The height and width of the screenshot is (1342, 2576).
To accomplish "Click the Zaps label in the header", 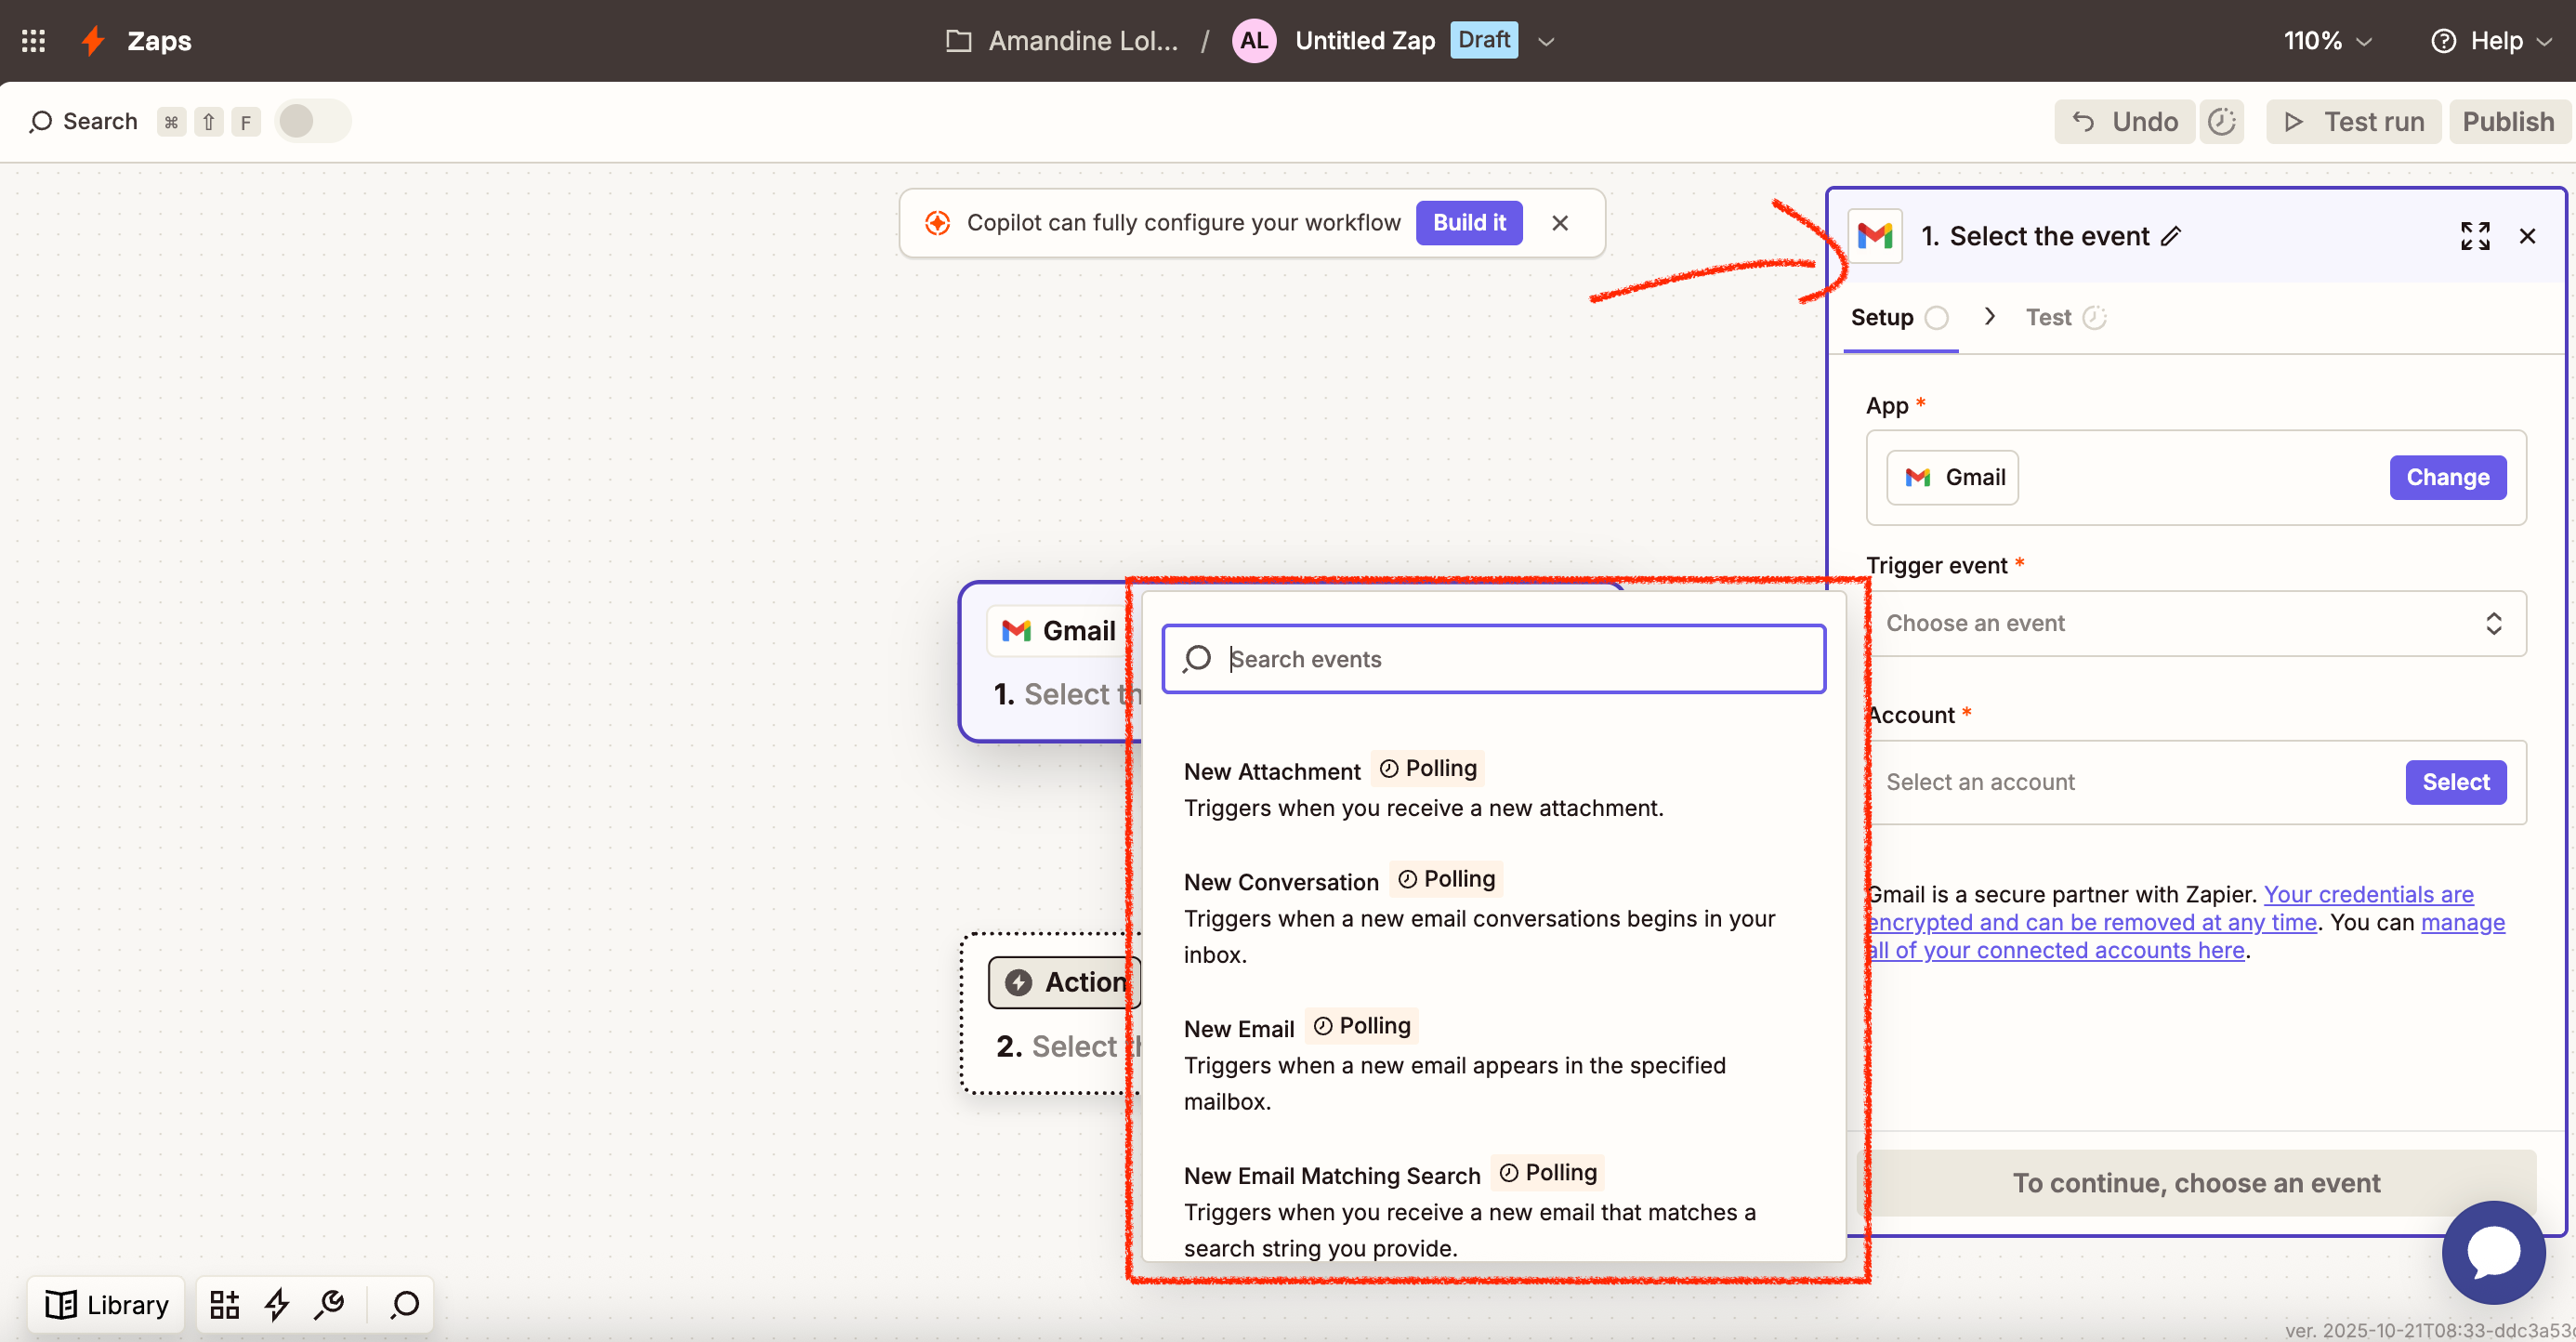I will 159,41.
